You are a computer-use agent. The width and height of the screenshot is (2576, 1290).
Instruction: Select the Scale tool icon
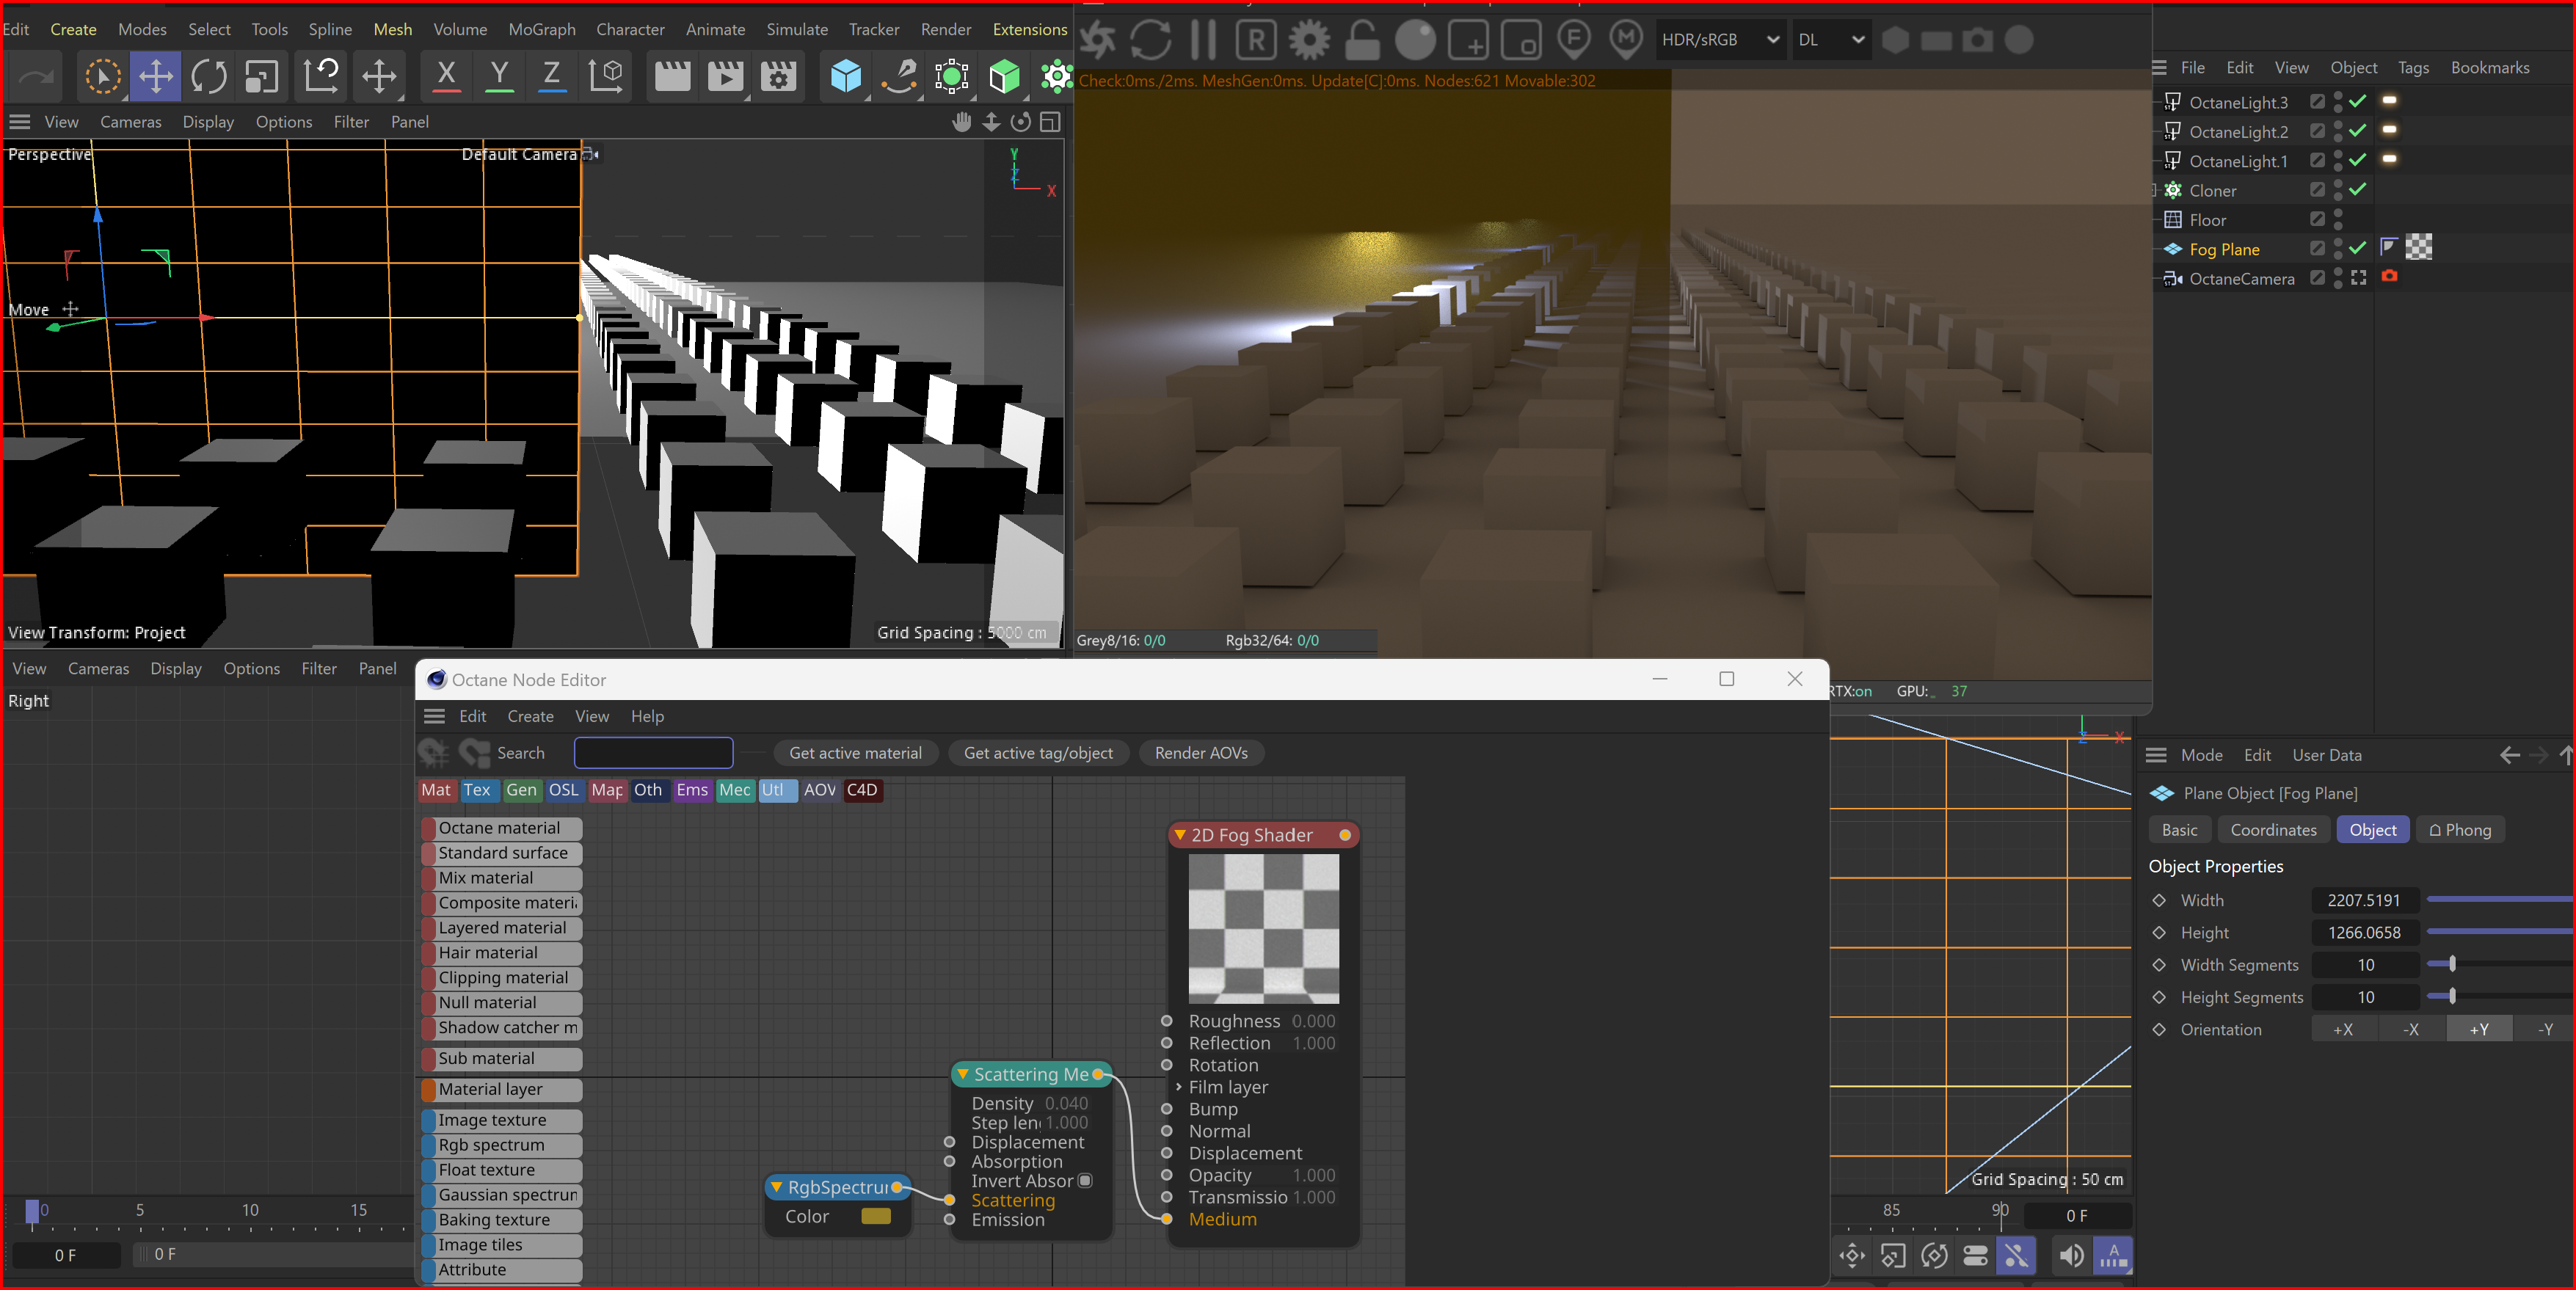(261, 76)
